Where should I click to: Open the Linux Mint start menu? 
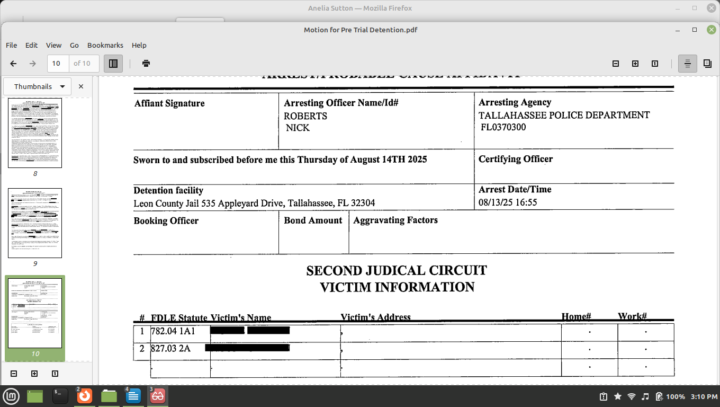click(11, 396)
